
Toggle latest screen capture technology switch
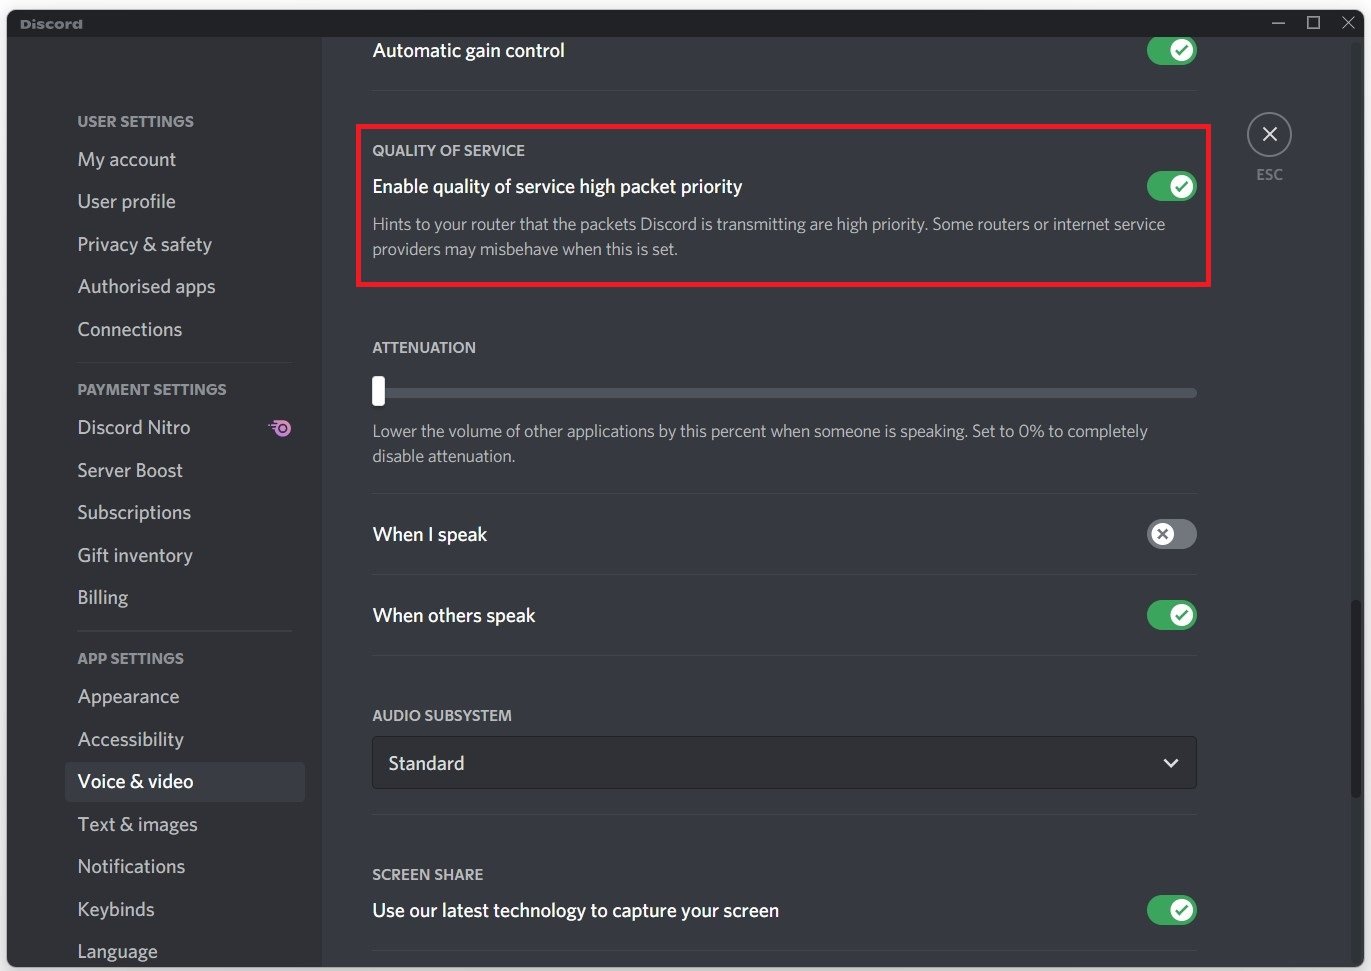tap(1171, 910)
